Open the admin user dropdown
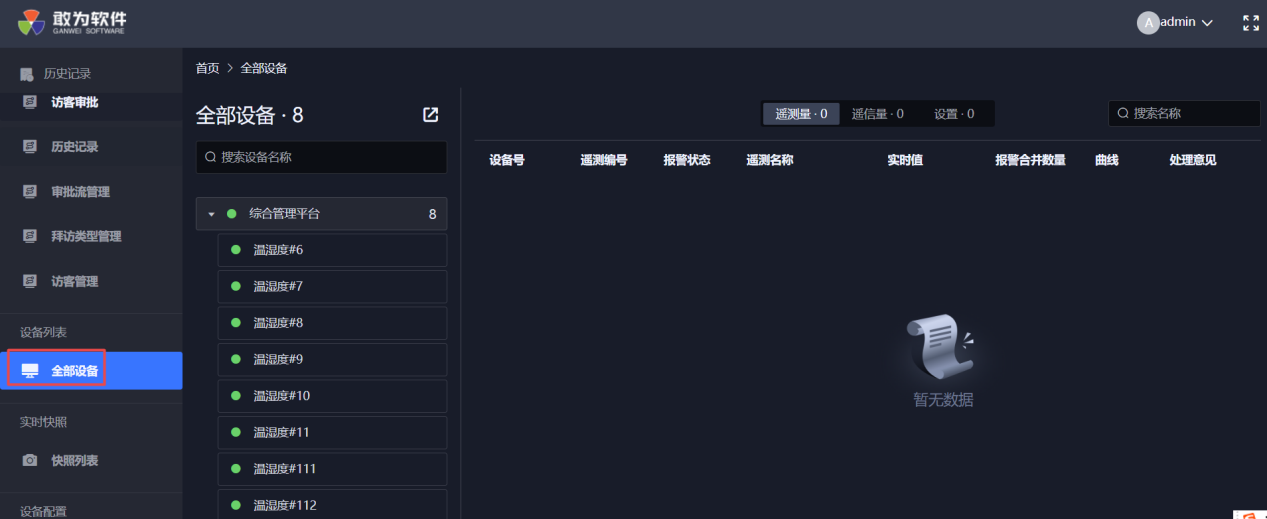Screen dimensions: 1267x519 click(x=1176, y=22)
